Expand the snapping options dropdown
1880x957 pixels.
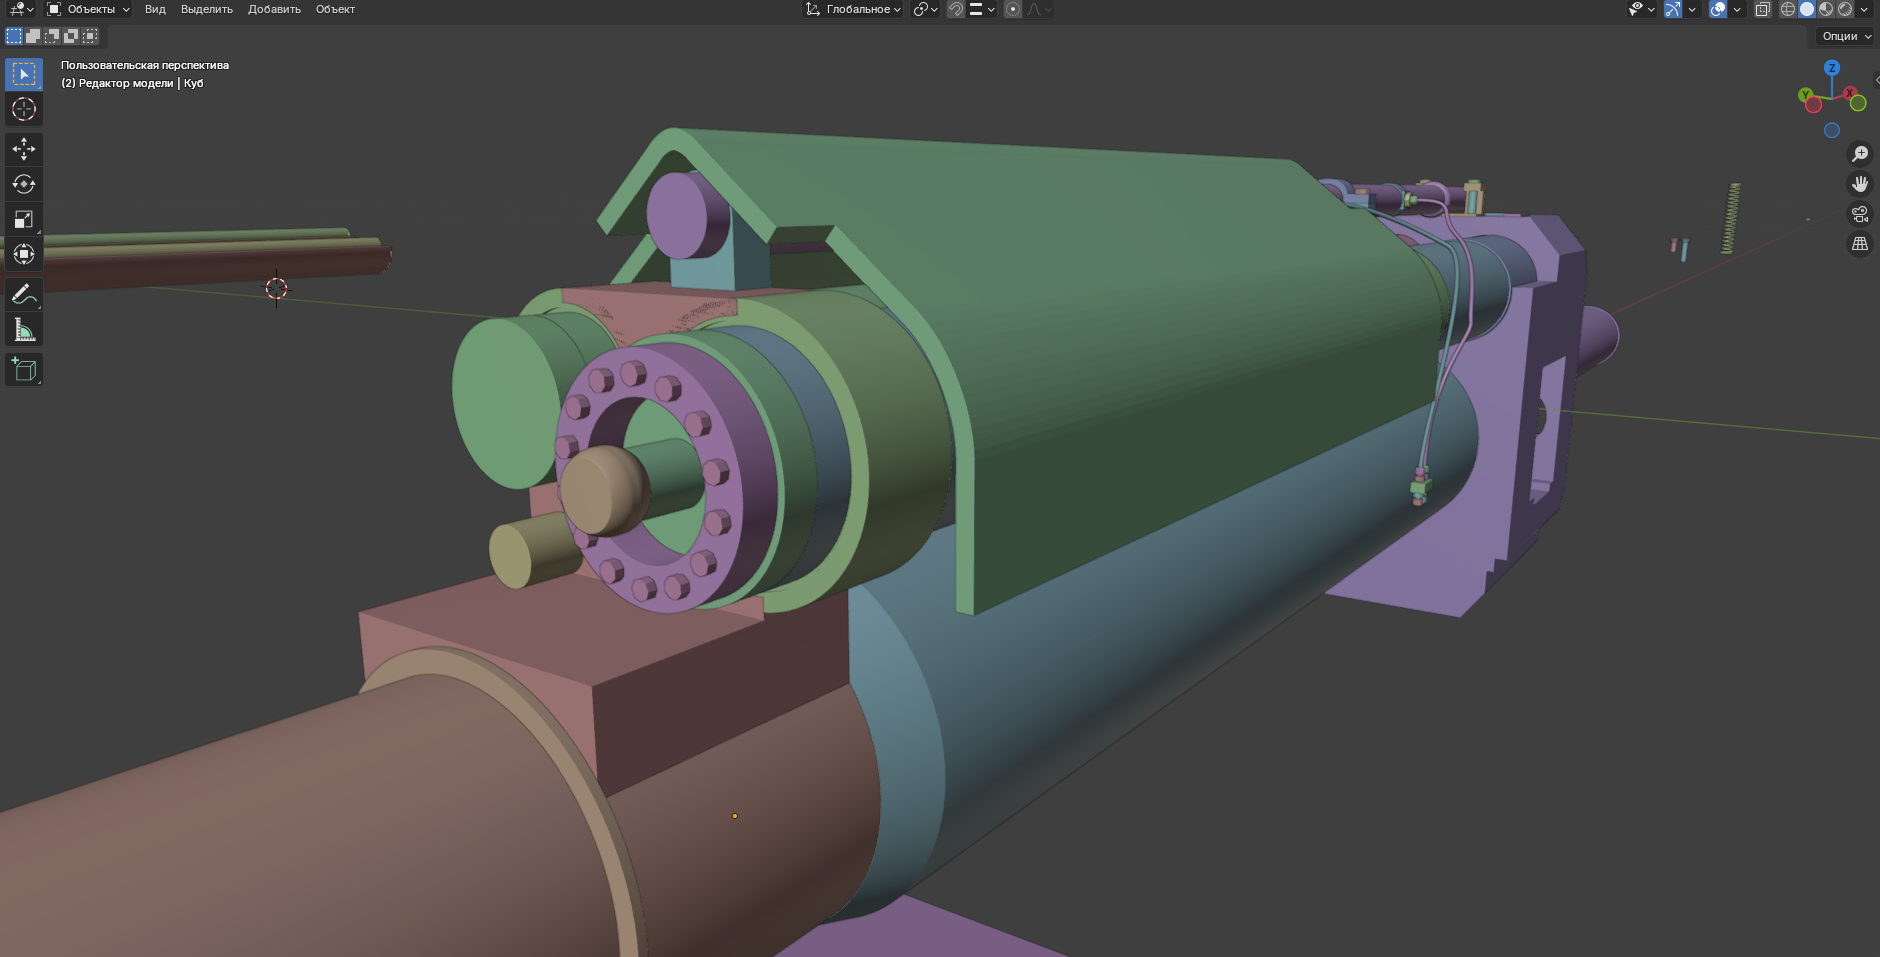pyautogui.click(x=983, y=9)
